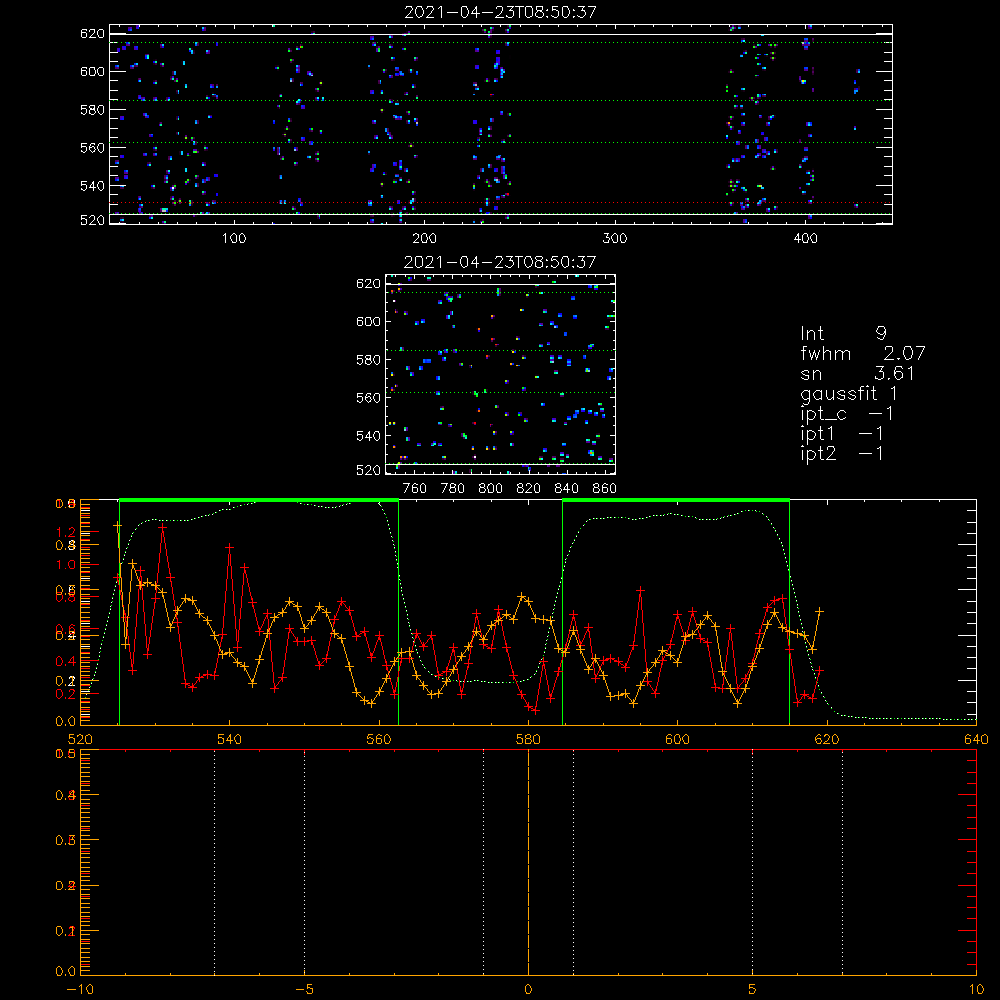Click the '820' x-axis label of the middle plot

(x=529, y=489)
